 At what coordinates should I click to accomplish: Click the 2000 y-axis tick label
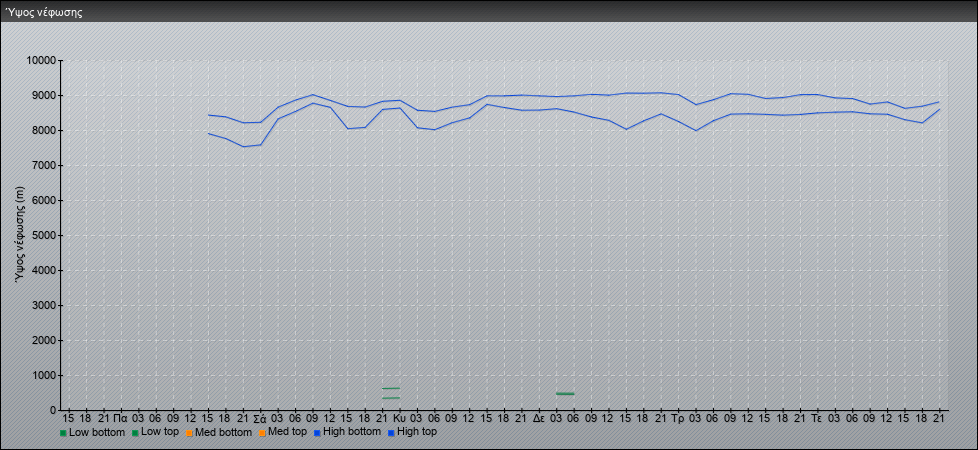click(44, 340)
